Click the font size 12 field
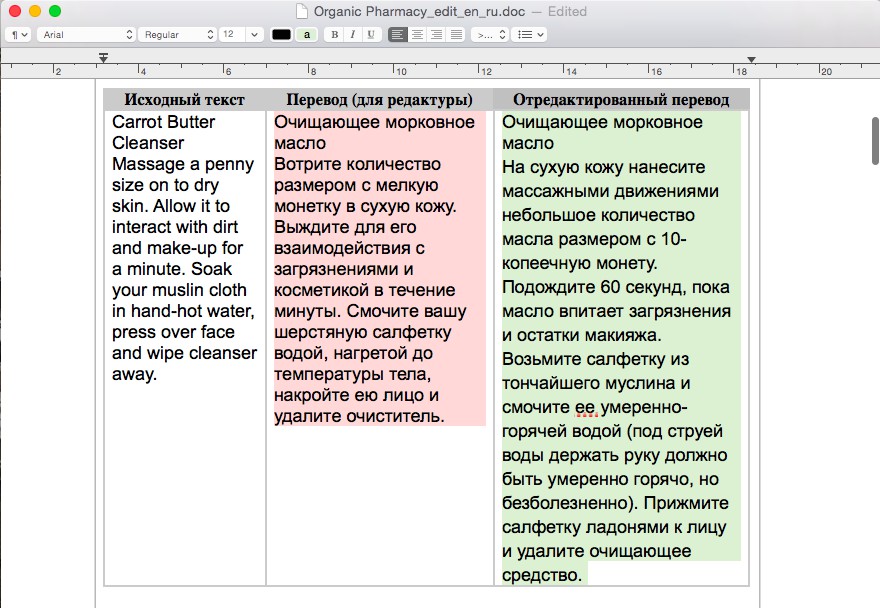This screenshot has height=608, width=880. click(x=232, y=34)
